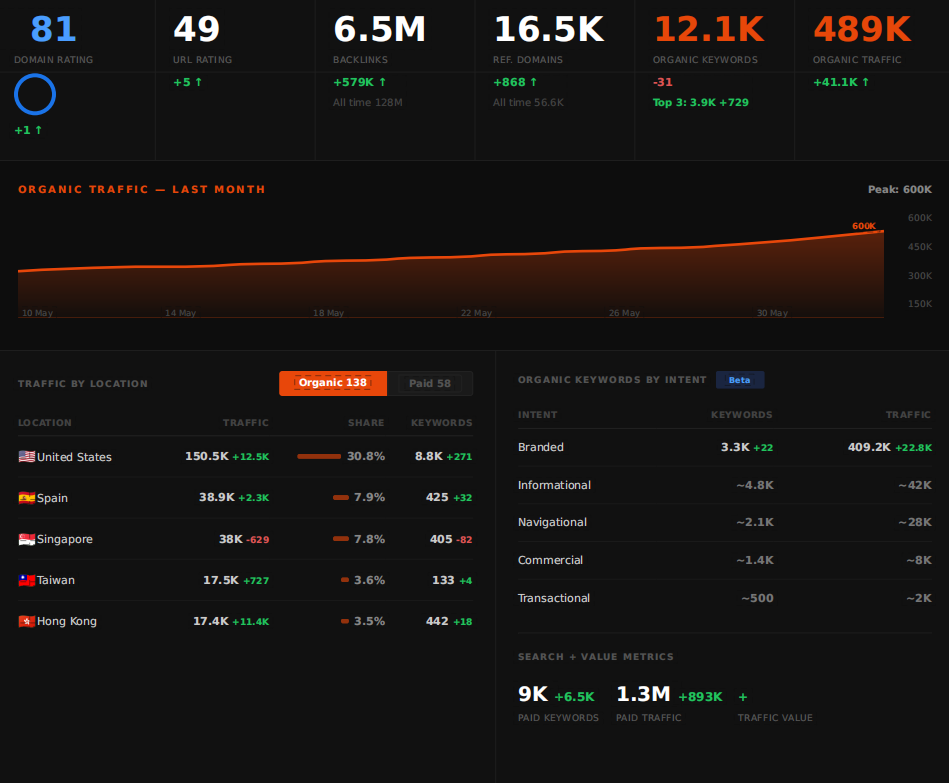Image resolution: width=949 pixels, height=783 pixels.
Task: Click the green plus above Traffic Value
Action: pyautogui.click(x=743, y=697)
